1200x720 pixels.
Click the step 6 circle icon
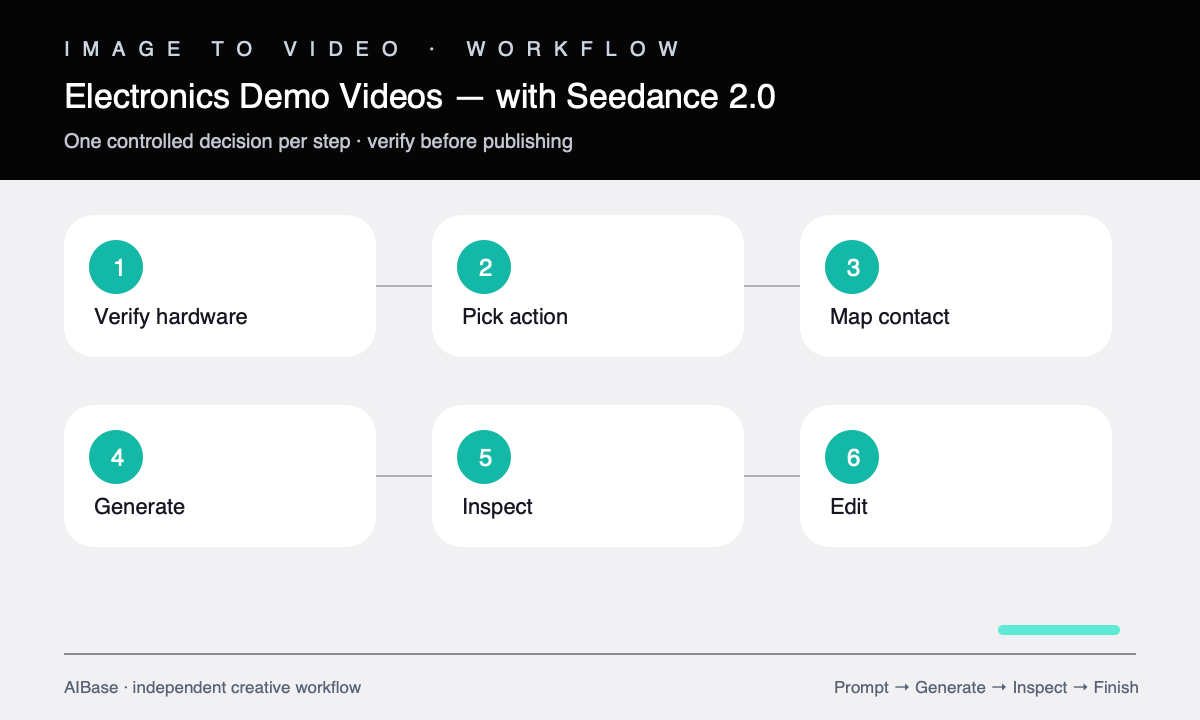coord(852,457)
